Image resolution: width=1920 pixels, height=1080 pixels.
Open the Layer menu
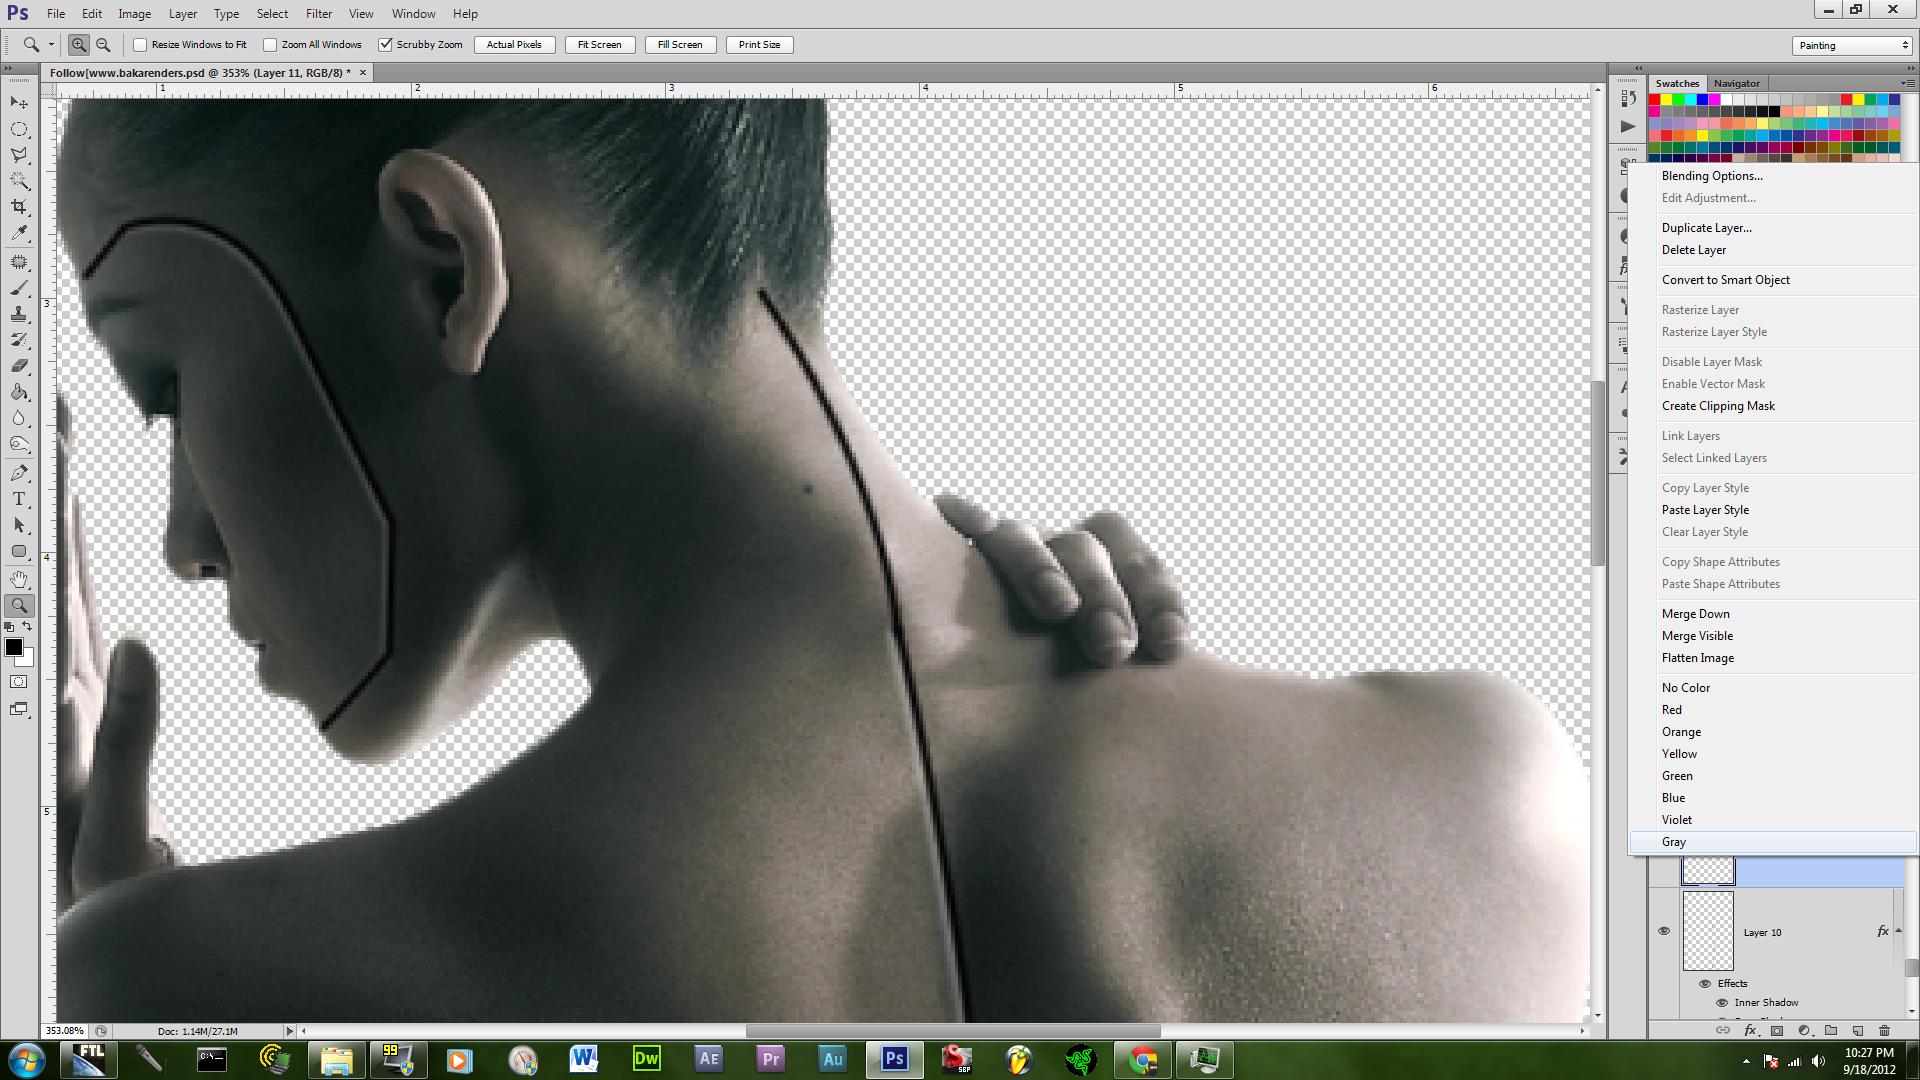pyautogui.click(x=183, y=14)
